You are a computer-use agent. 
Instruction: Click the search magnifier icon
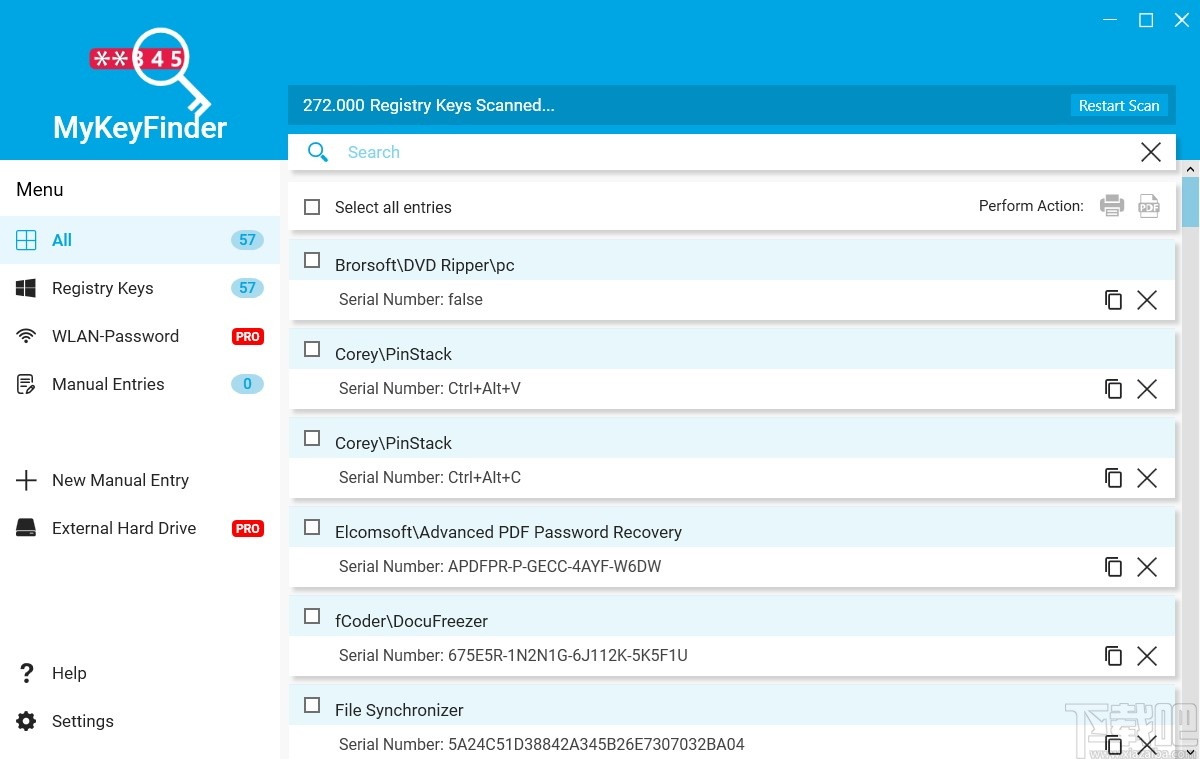click(318, 151)
